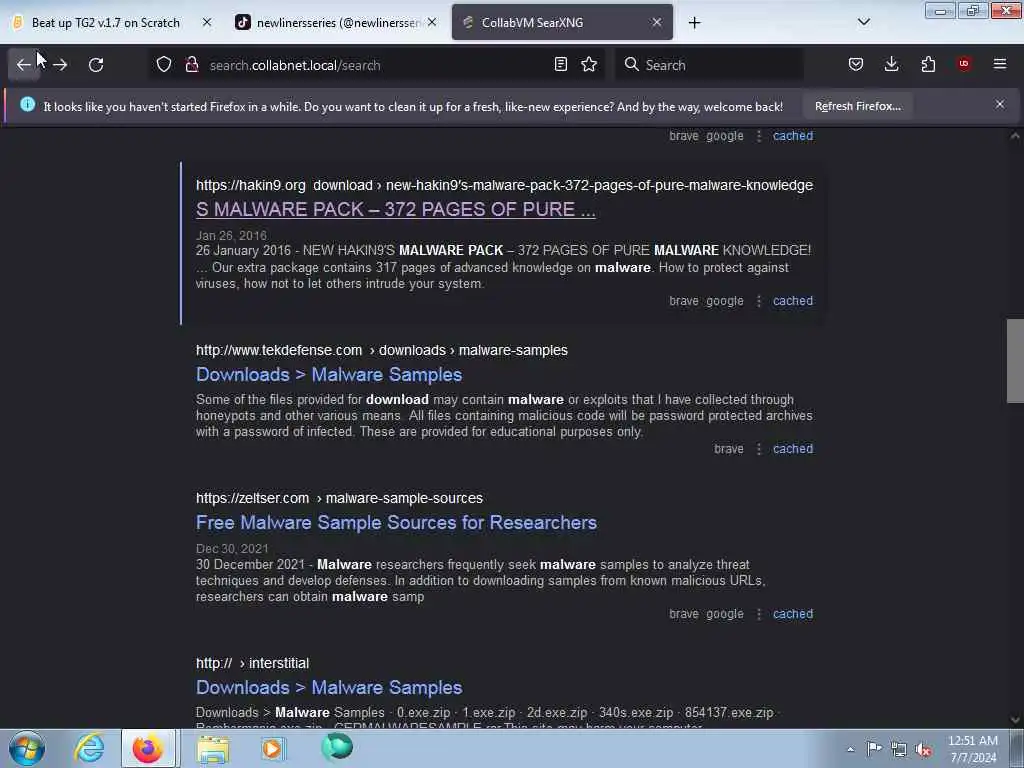1024x768 pixels.
Task: Open Free Malware Sample Sources for Researchers
Action: (x=396, y=522)
